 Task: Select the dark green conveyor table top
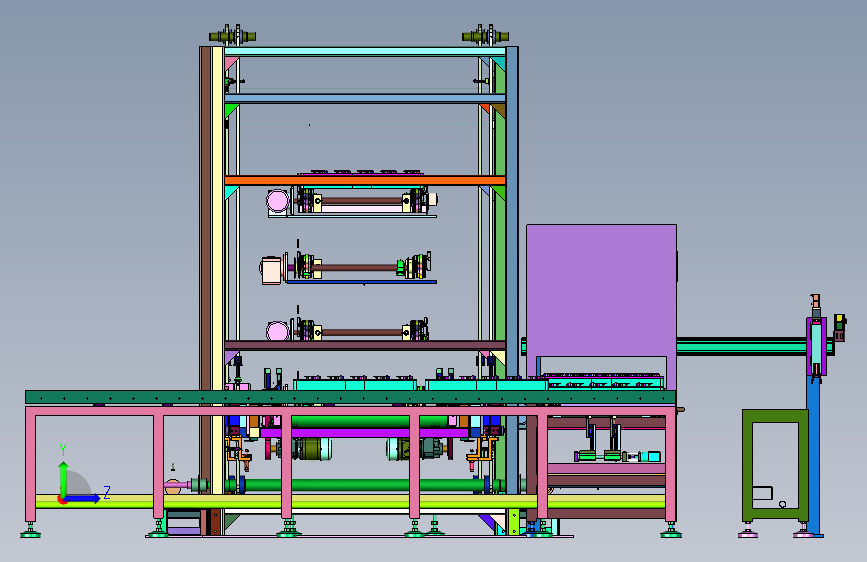(350, 397)
